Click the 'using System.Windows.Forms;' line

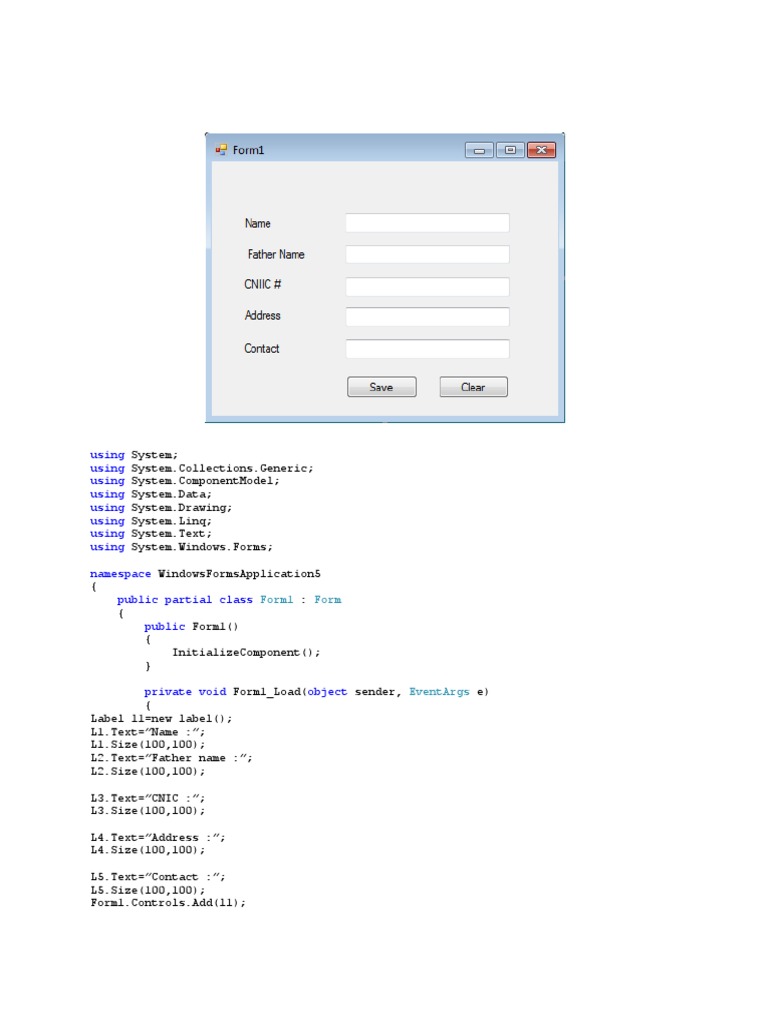182,547
